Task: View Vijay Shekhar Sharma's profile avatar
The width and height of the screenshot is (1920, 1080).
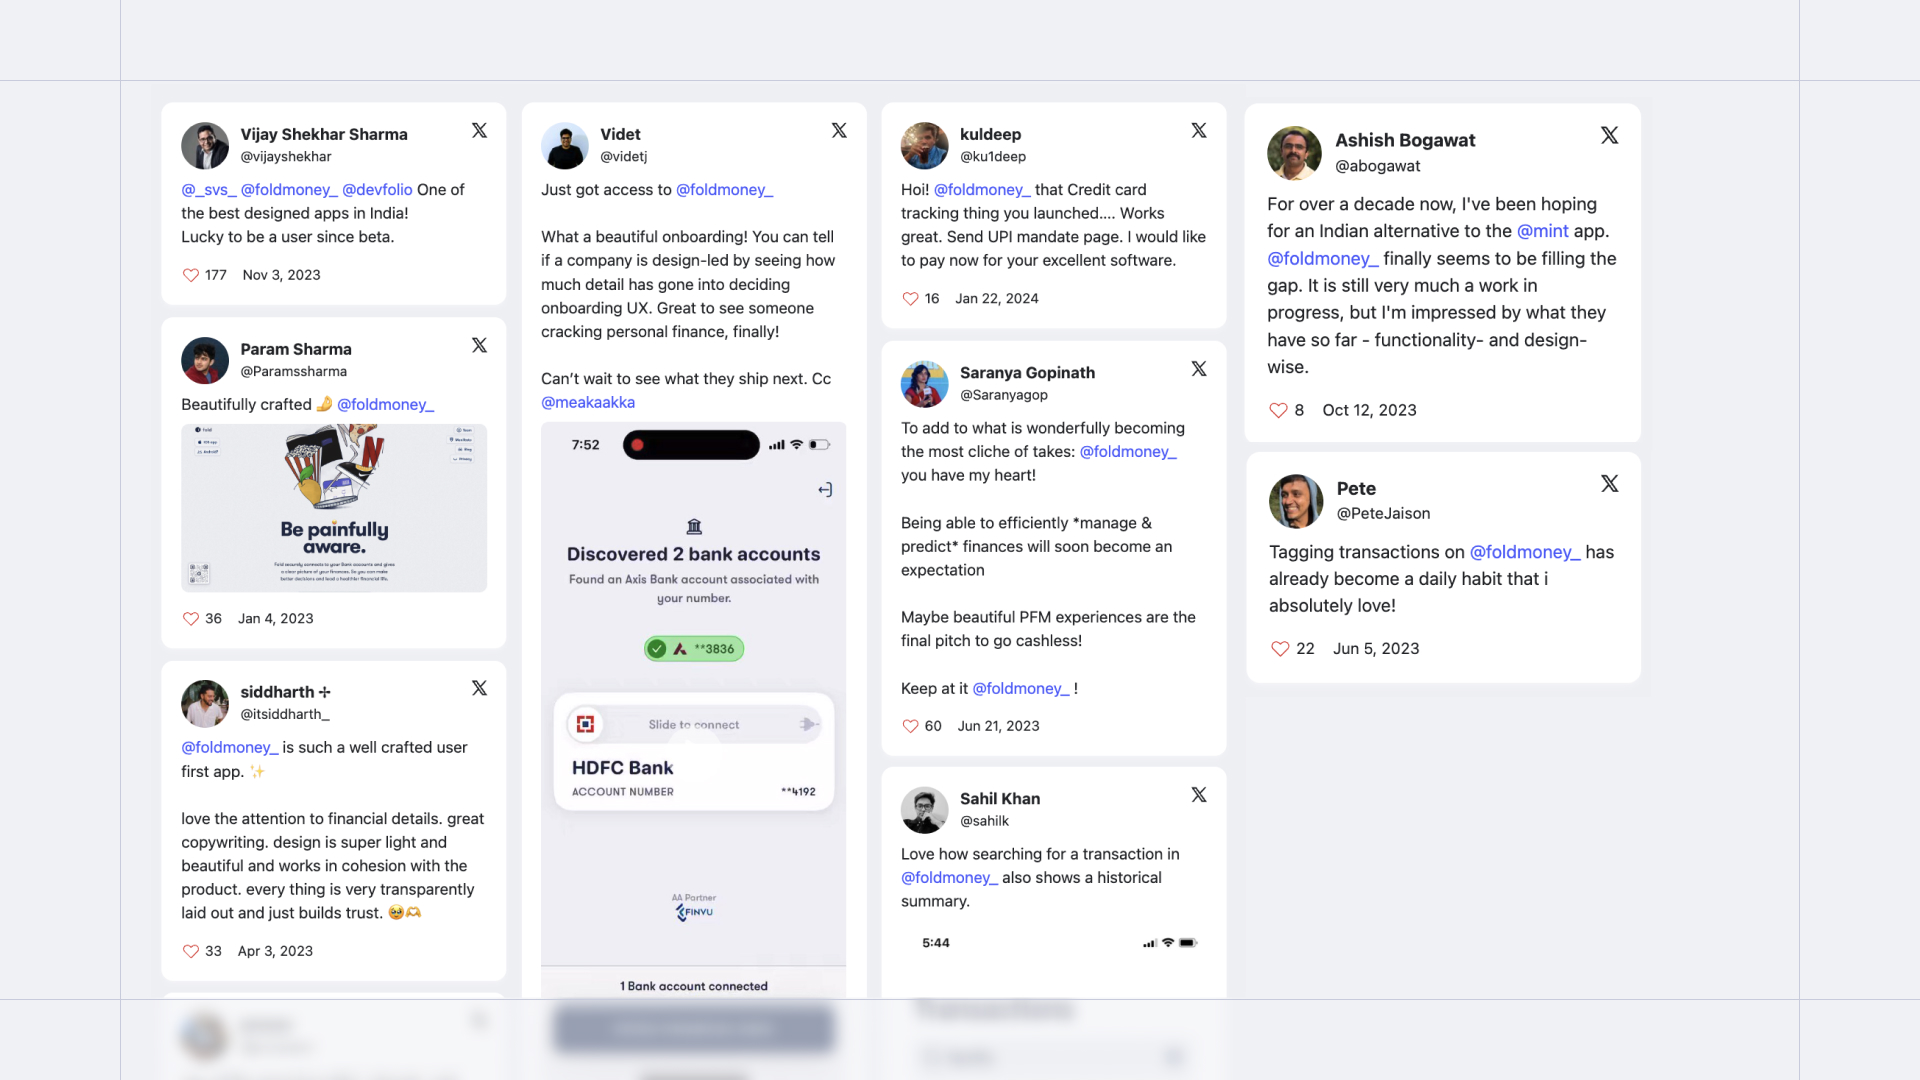Action: point(205,146)
